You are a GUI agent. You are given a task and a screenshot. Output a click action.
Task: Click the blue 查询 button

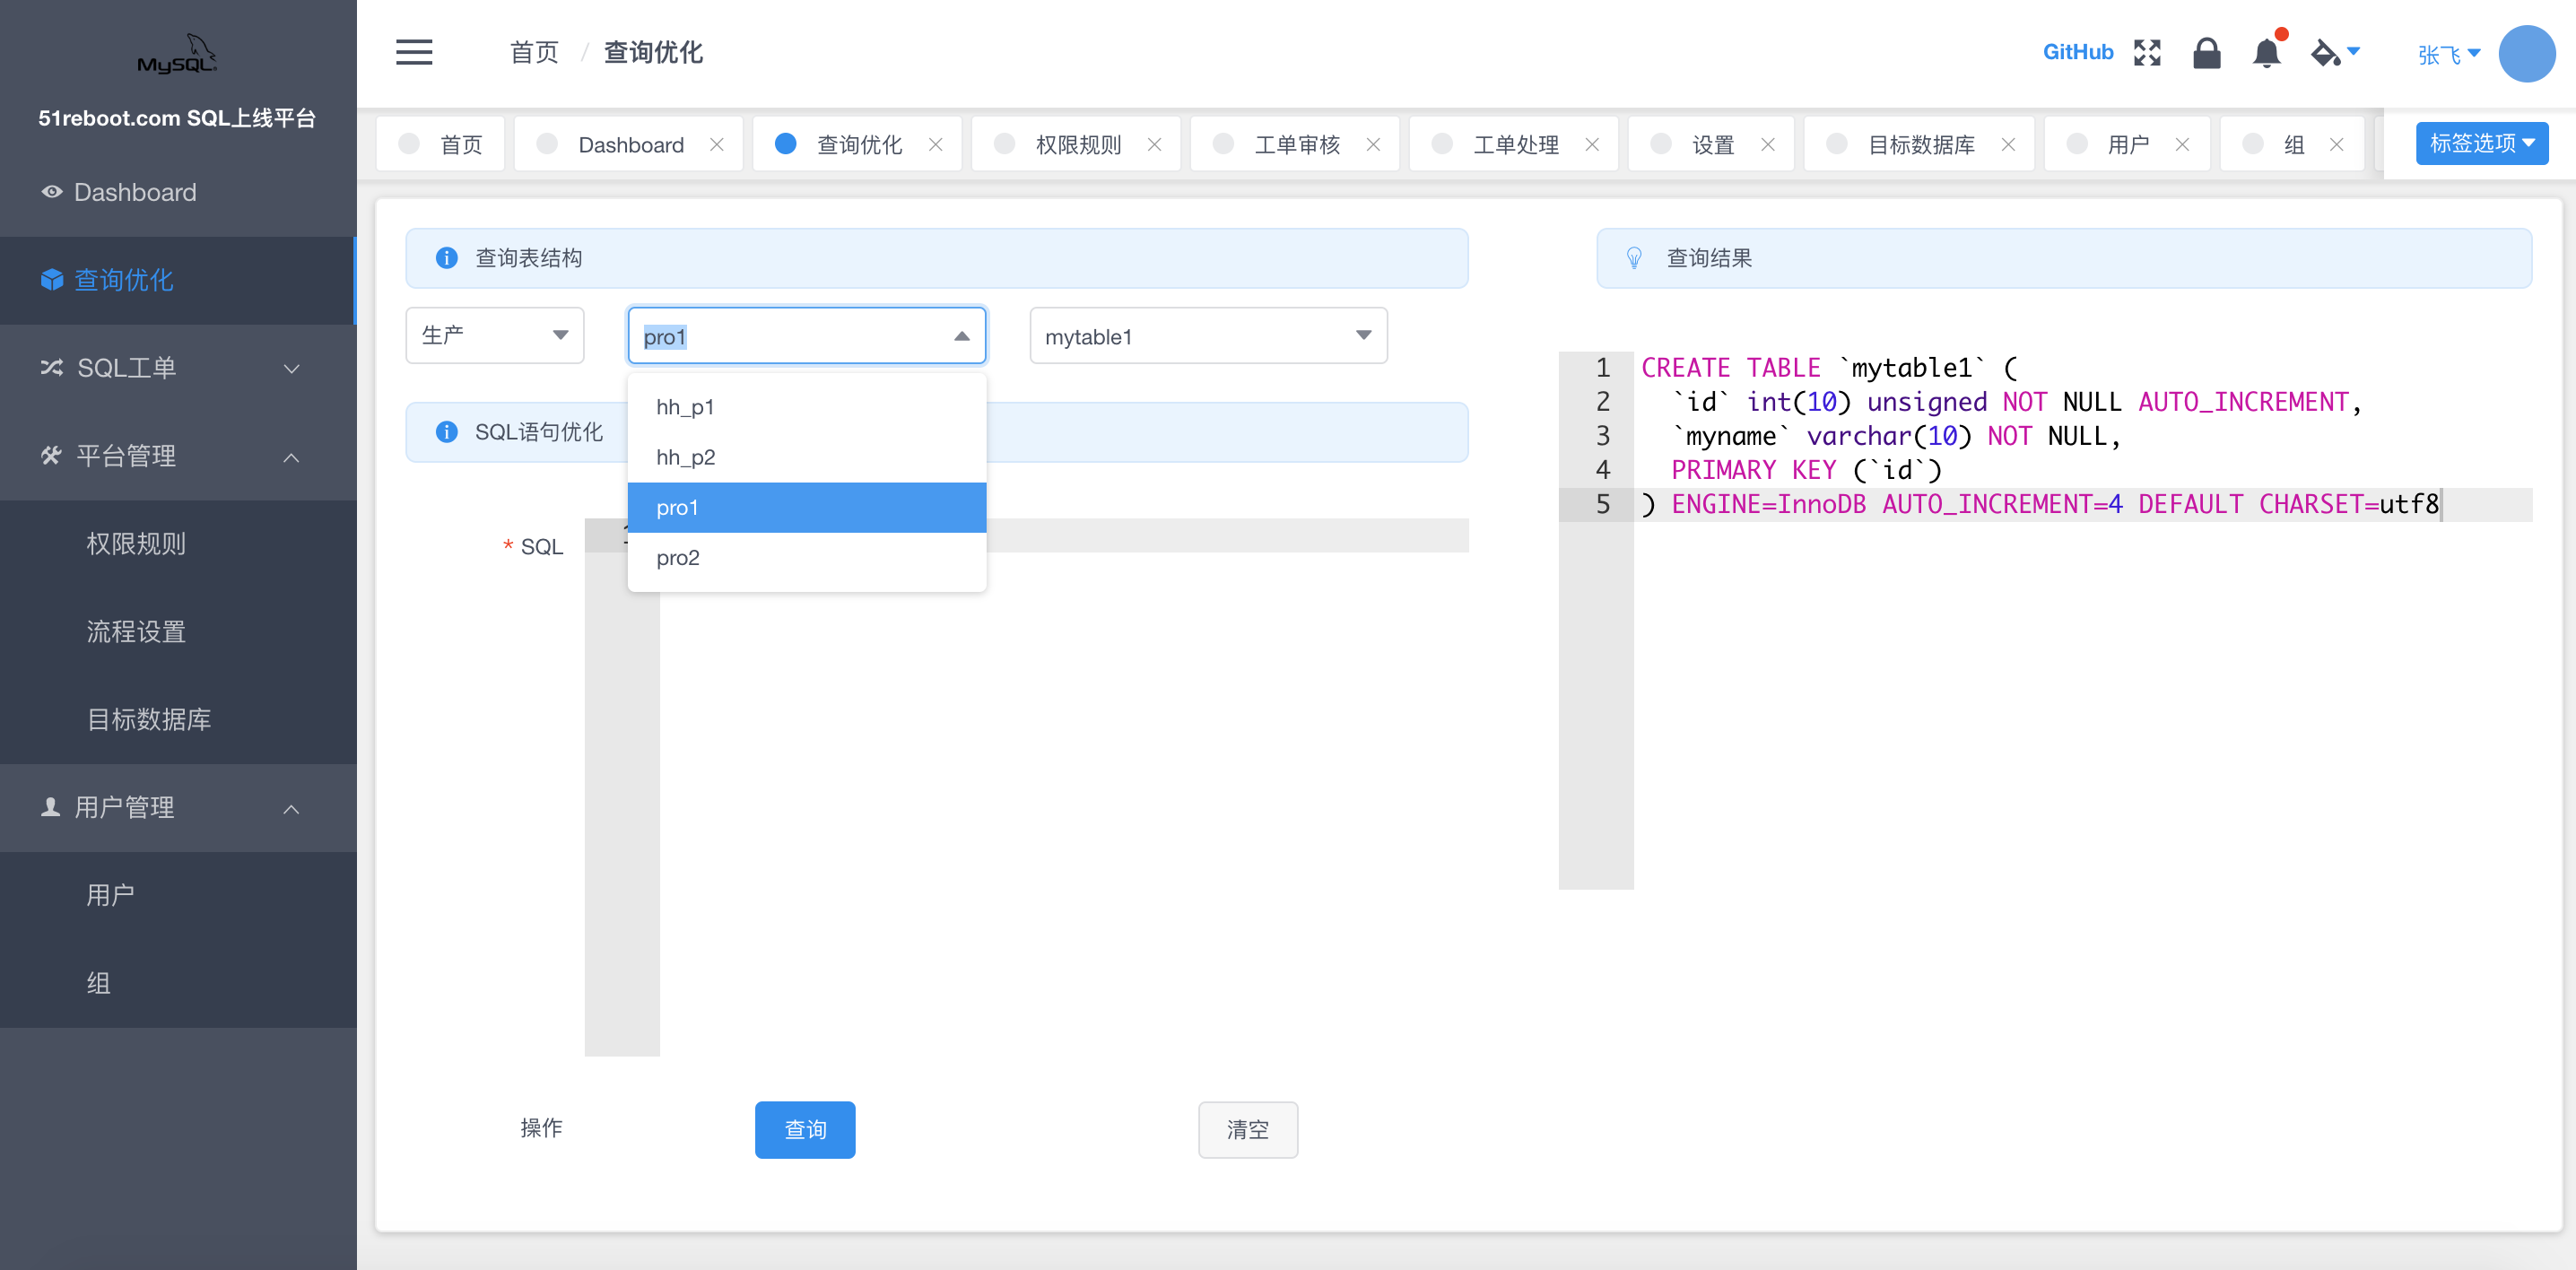coord(805,1129)
